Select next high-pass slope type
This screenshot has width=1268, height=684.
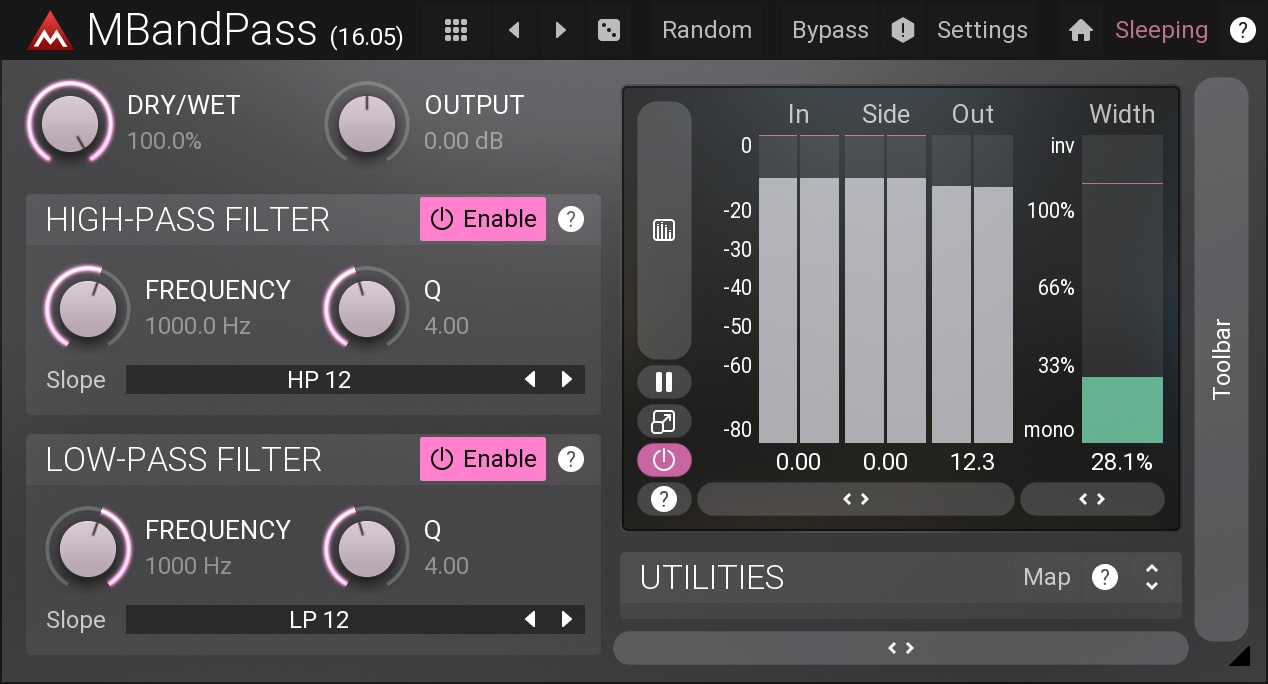(567, 380)
